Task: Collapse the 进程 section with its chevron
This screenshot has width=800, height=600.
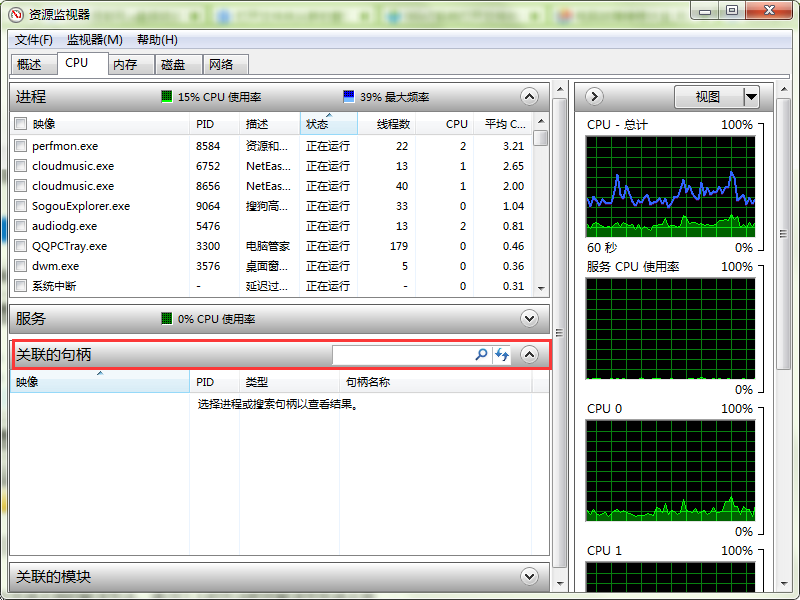Action: [x=530, y=97]
